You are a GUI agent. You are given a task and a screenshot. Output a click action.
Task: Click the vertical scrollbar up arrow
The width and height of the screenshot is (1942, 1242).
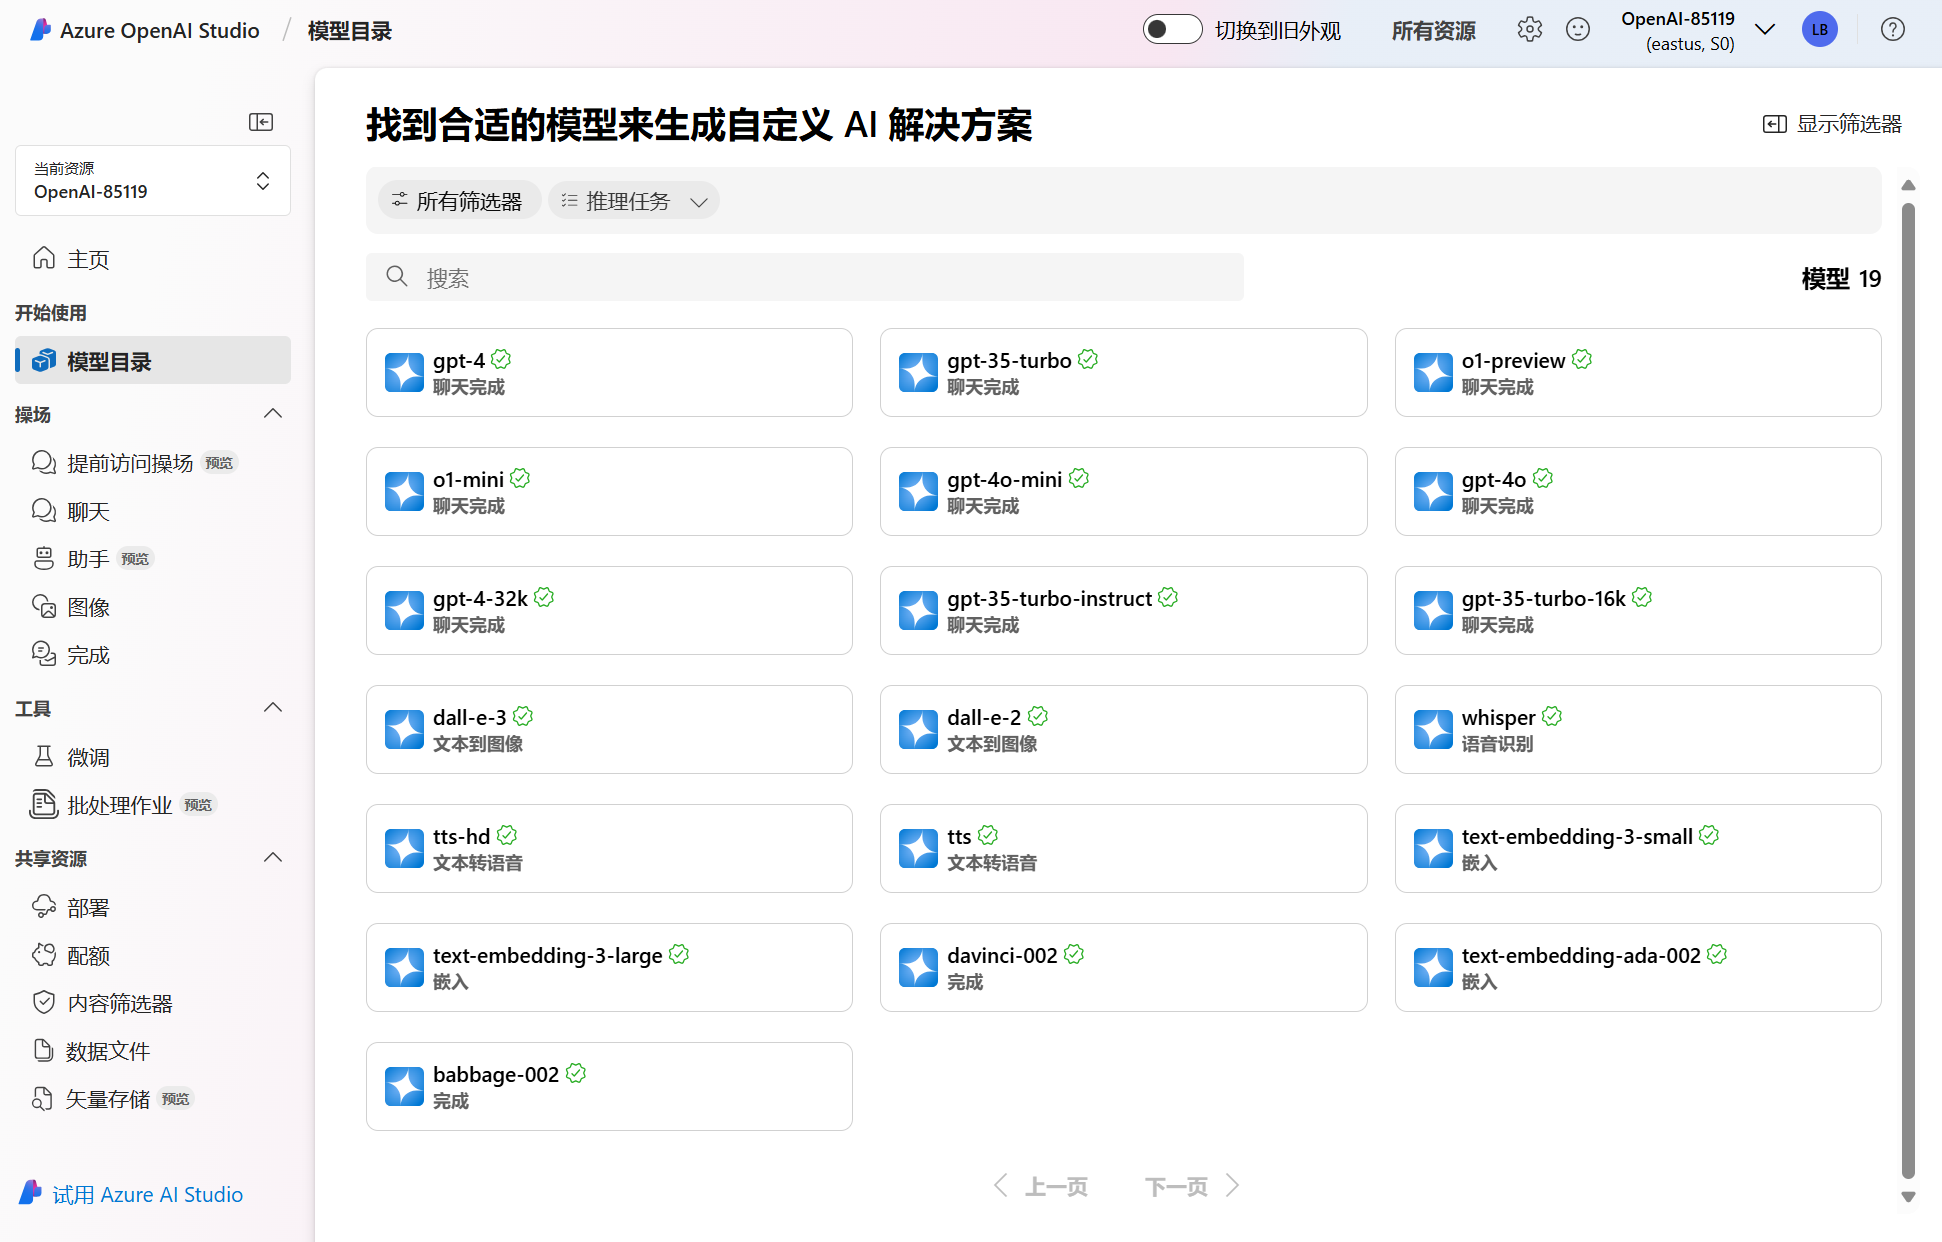(1907, 185)
